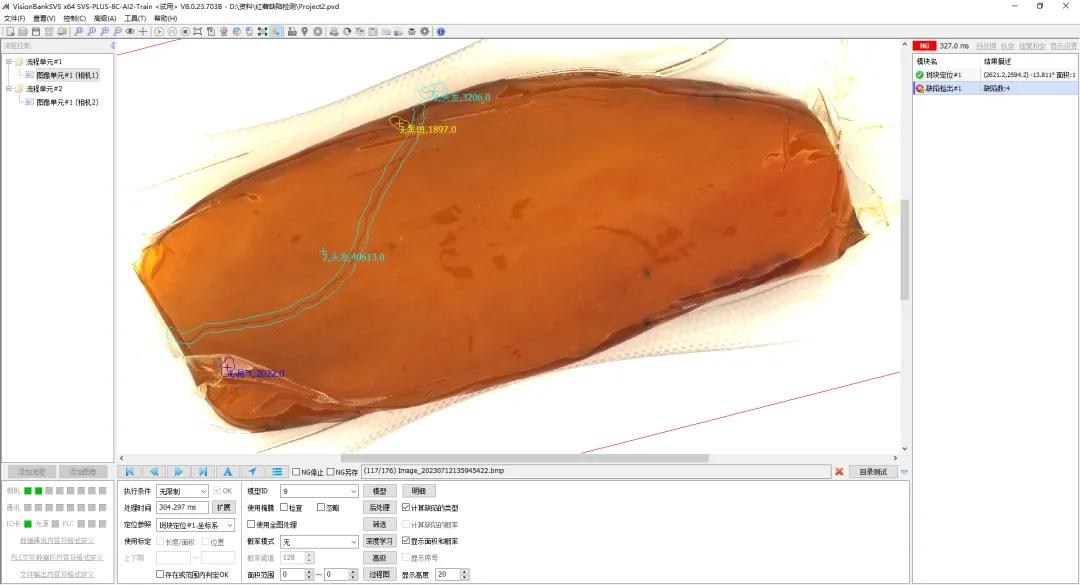Jump to the first image using navigation arrow

pyautogui.click(x=129, y=472)
